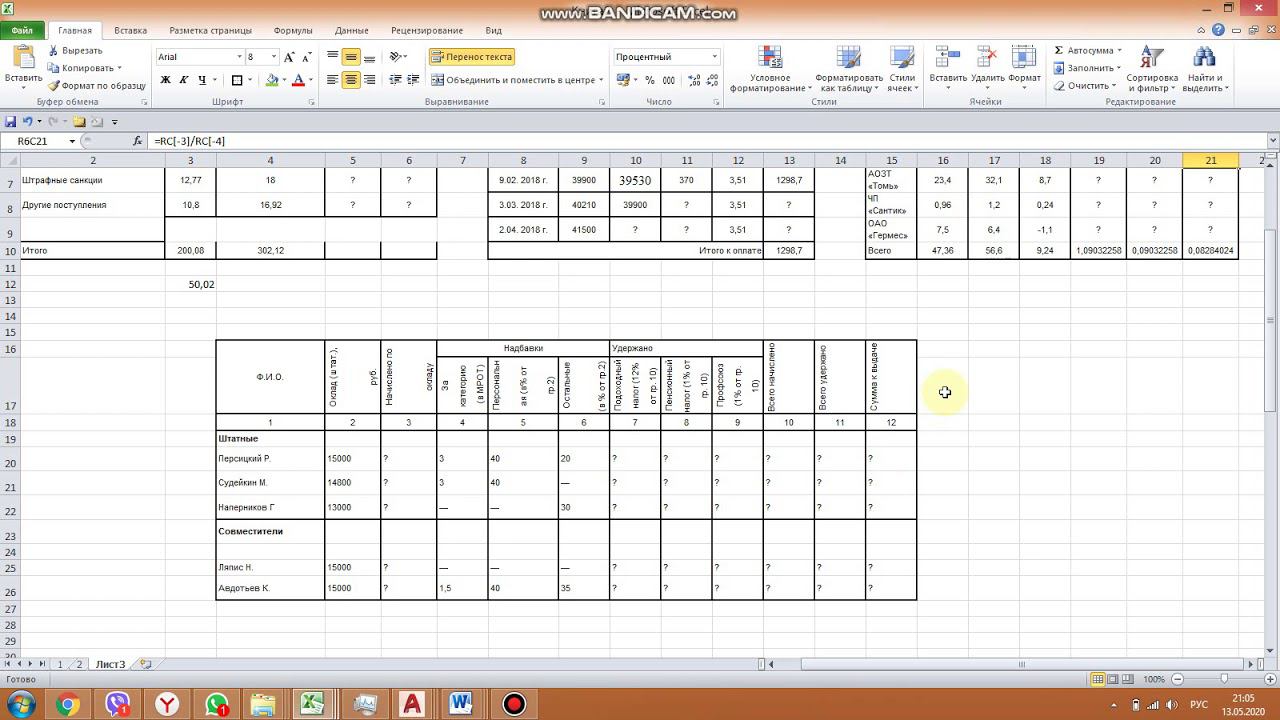1280x720 pixels.
Task: Click Объединить и поместить в центре
Action: [x=513, y=80]
